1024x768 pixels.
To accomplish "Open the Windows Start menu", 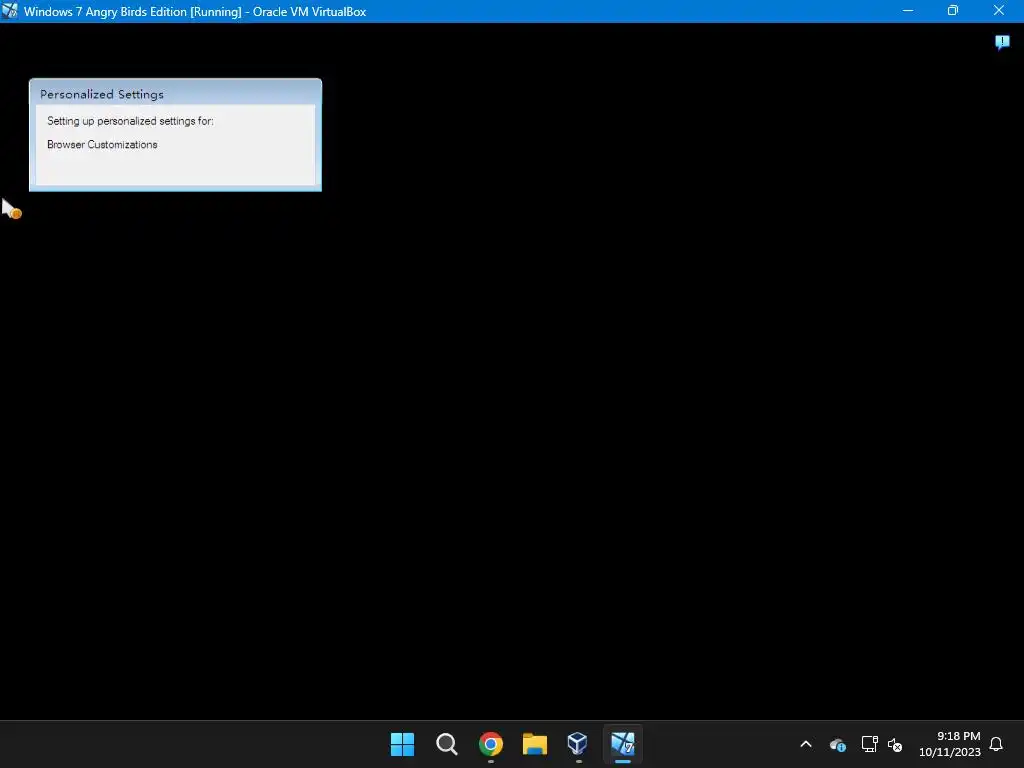I will click(x=402, y=744).
